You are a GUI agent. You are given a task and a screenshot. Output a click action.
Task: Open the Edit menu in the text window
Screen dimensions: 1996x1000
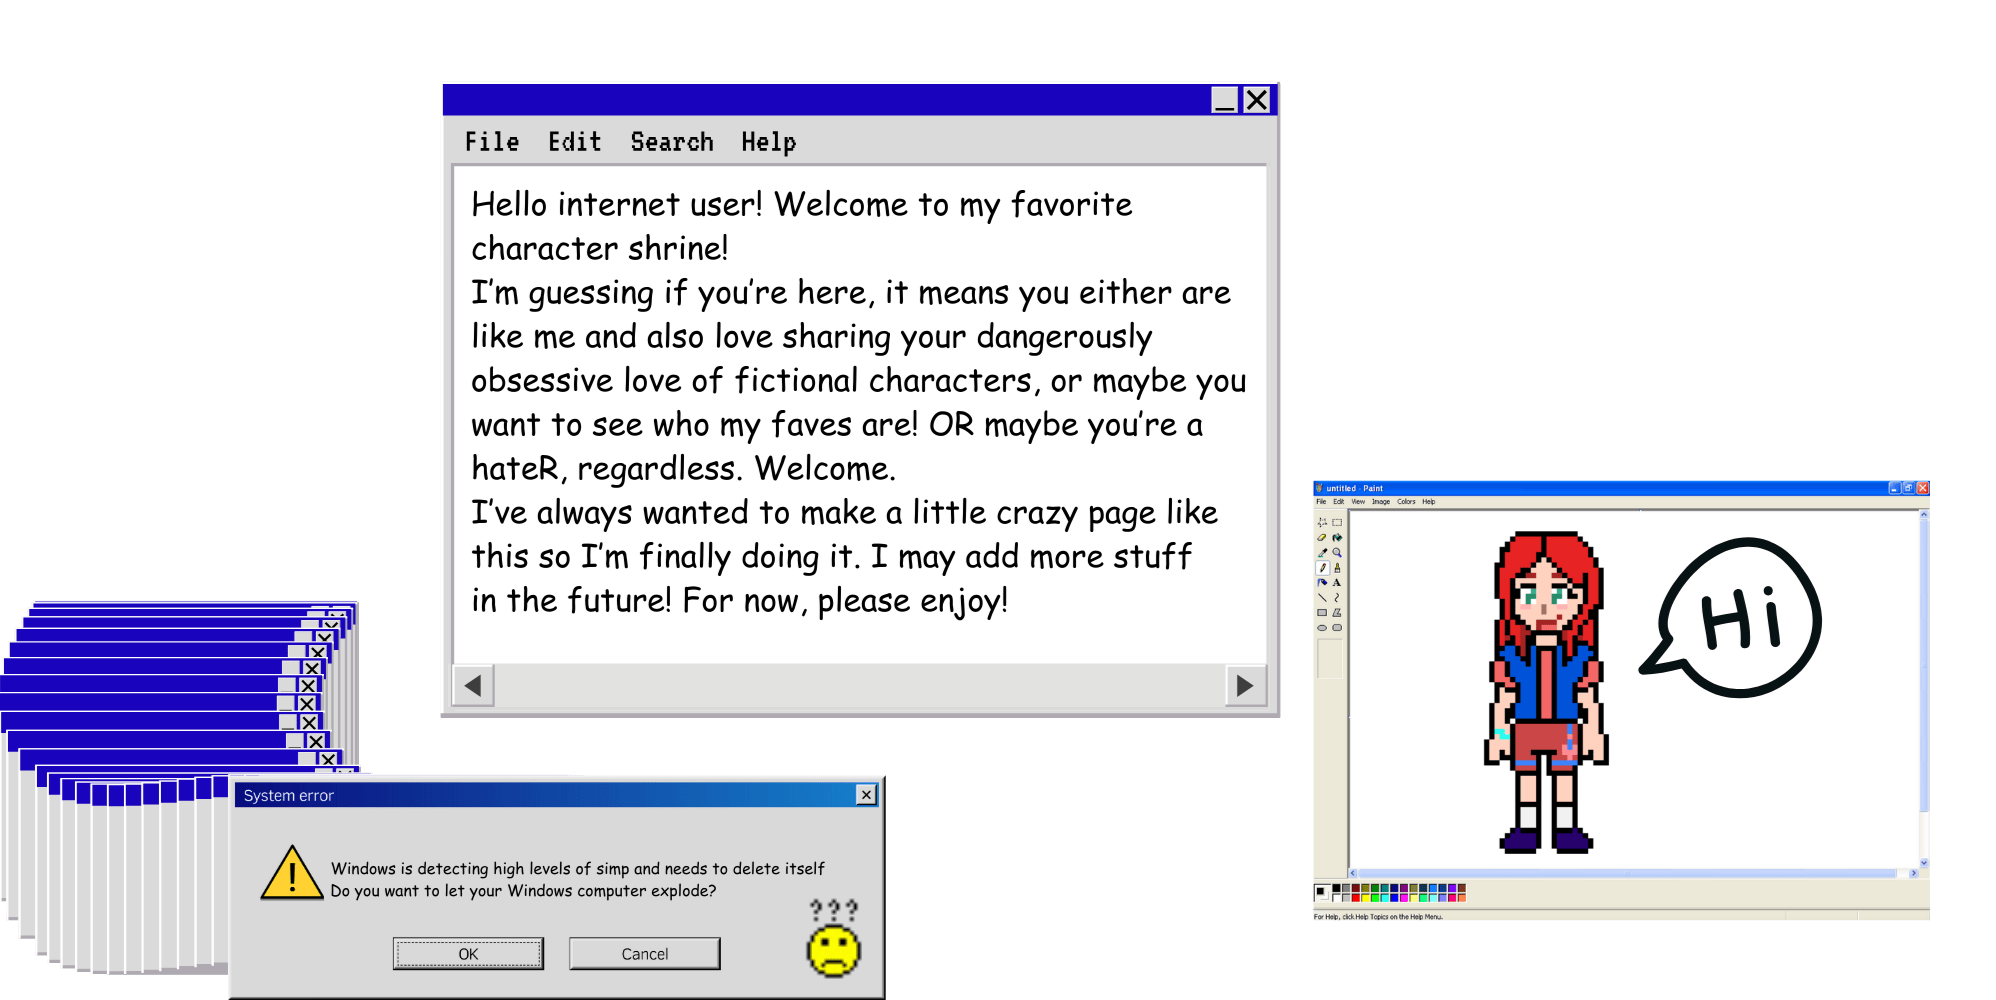[574, 142]
